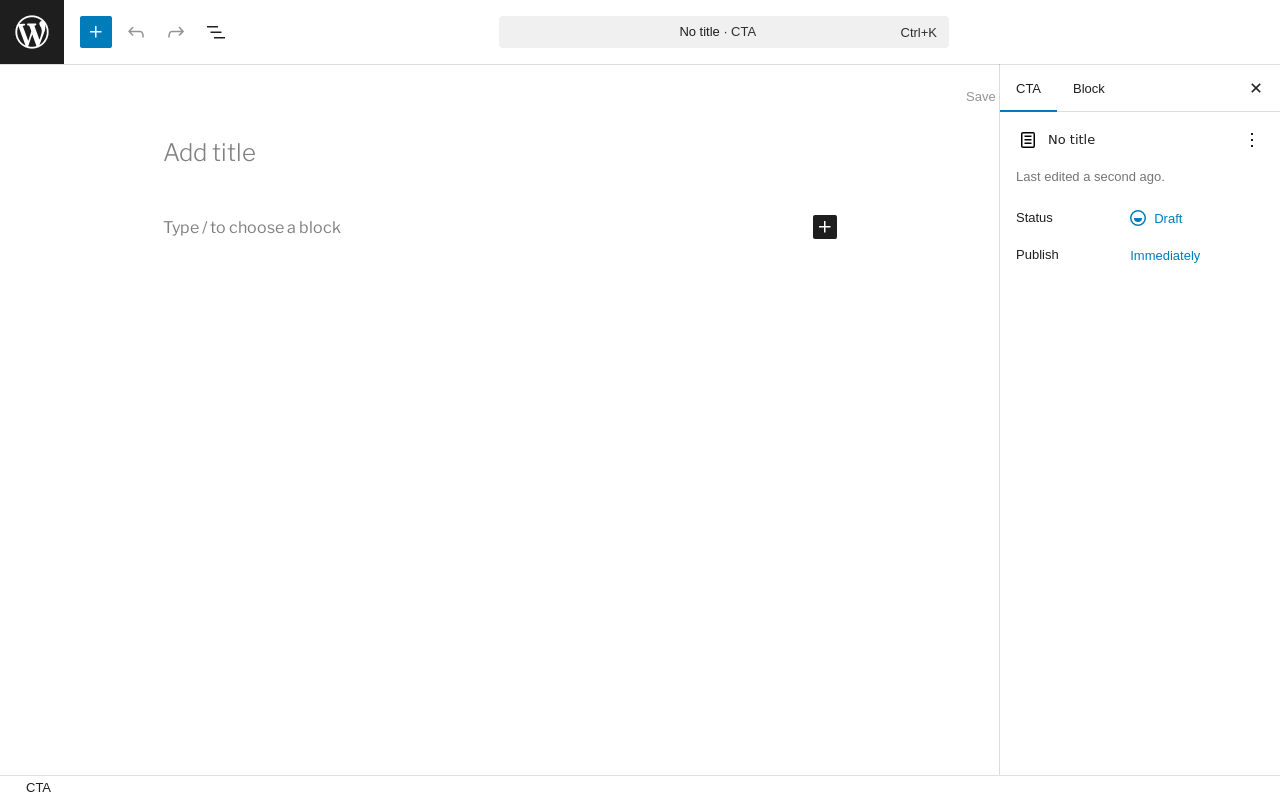Open the Immediately publish date picker
The width and height of the screenshot is (1280, 800).
coord(1165,255)
